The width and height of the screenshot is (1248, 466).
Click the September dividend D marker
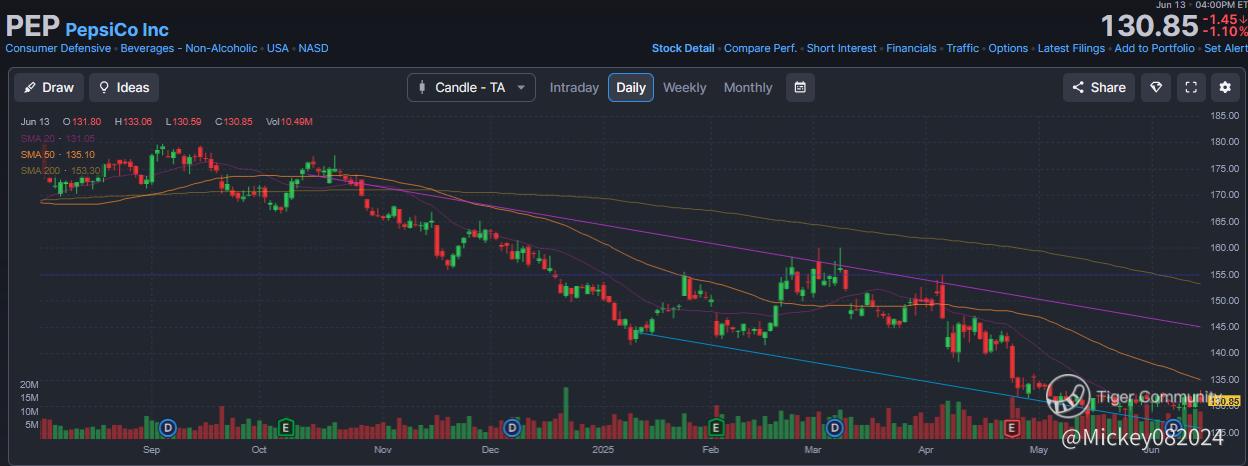pyautogui.click(x=168, y=427)
